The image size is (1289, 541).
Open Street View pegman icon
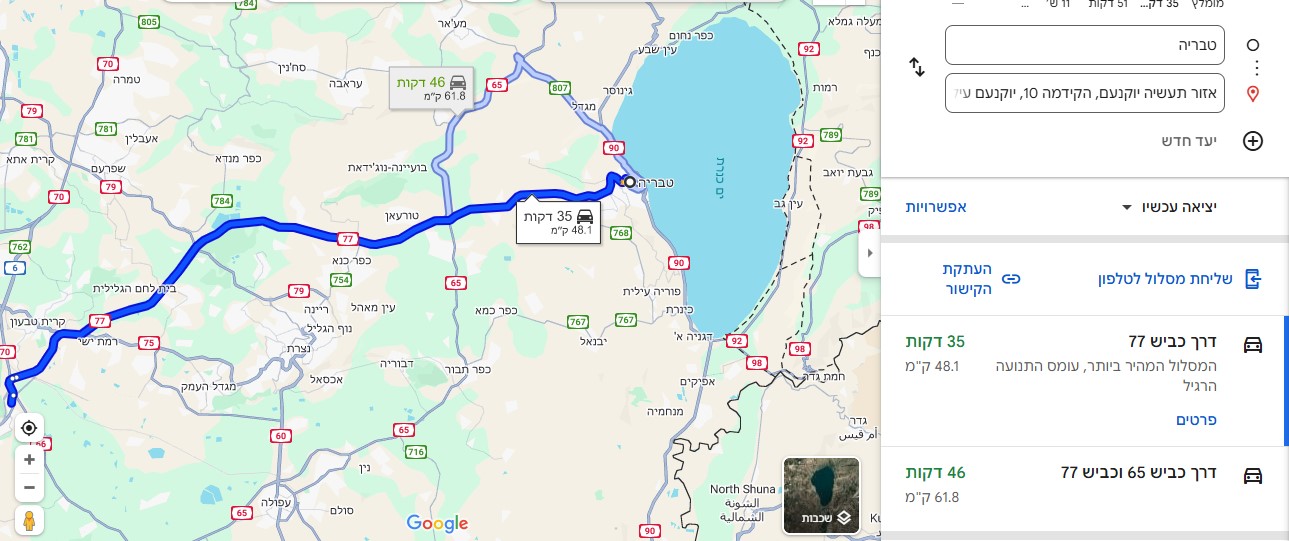pyautogui.click(x=29, y=521)
